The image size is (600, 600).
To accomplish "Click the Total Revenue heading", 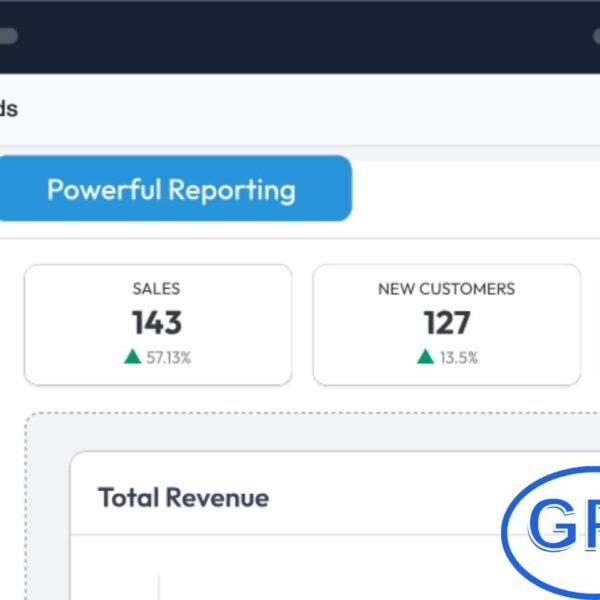I will click(183, 498).
